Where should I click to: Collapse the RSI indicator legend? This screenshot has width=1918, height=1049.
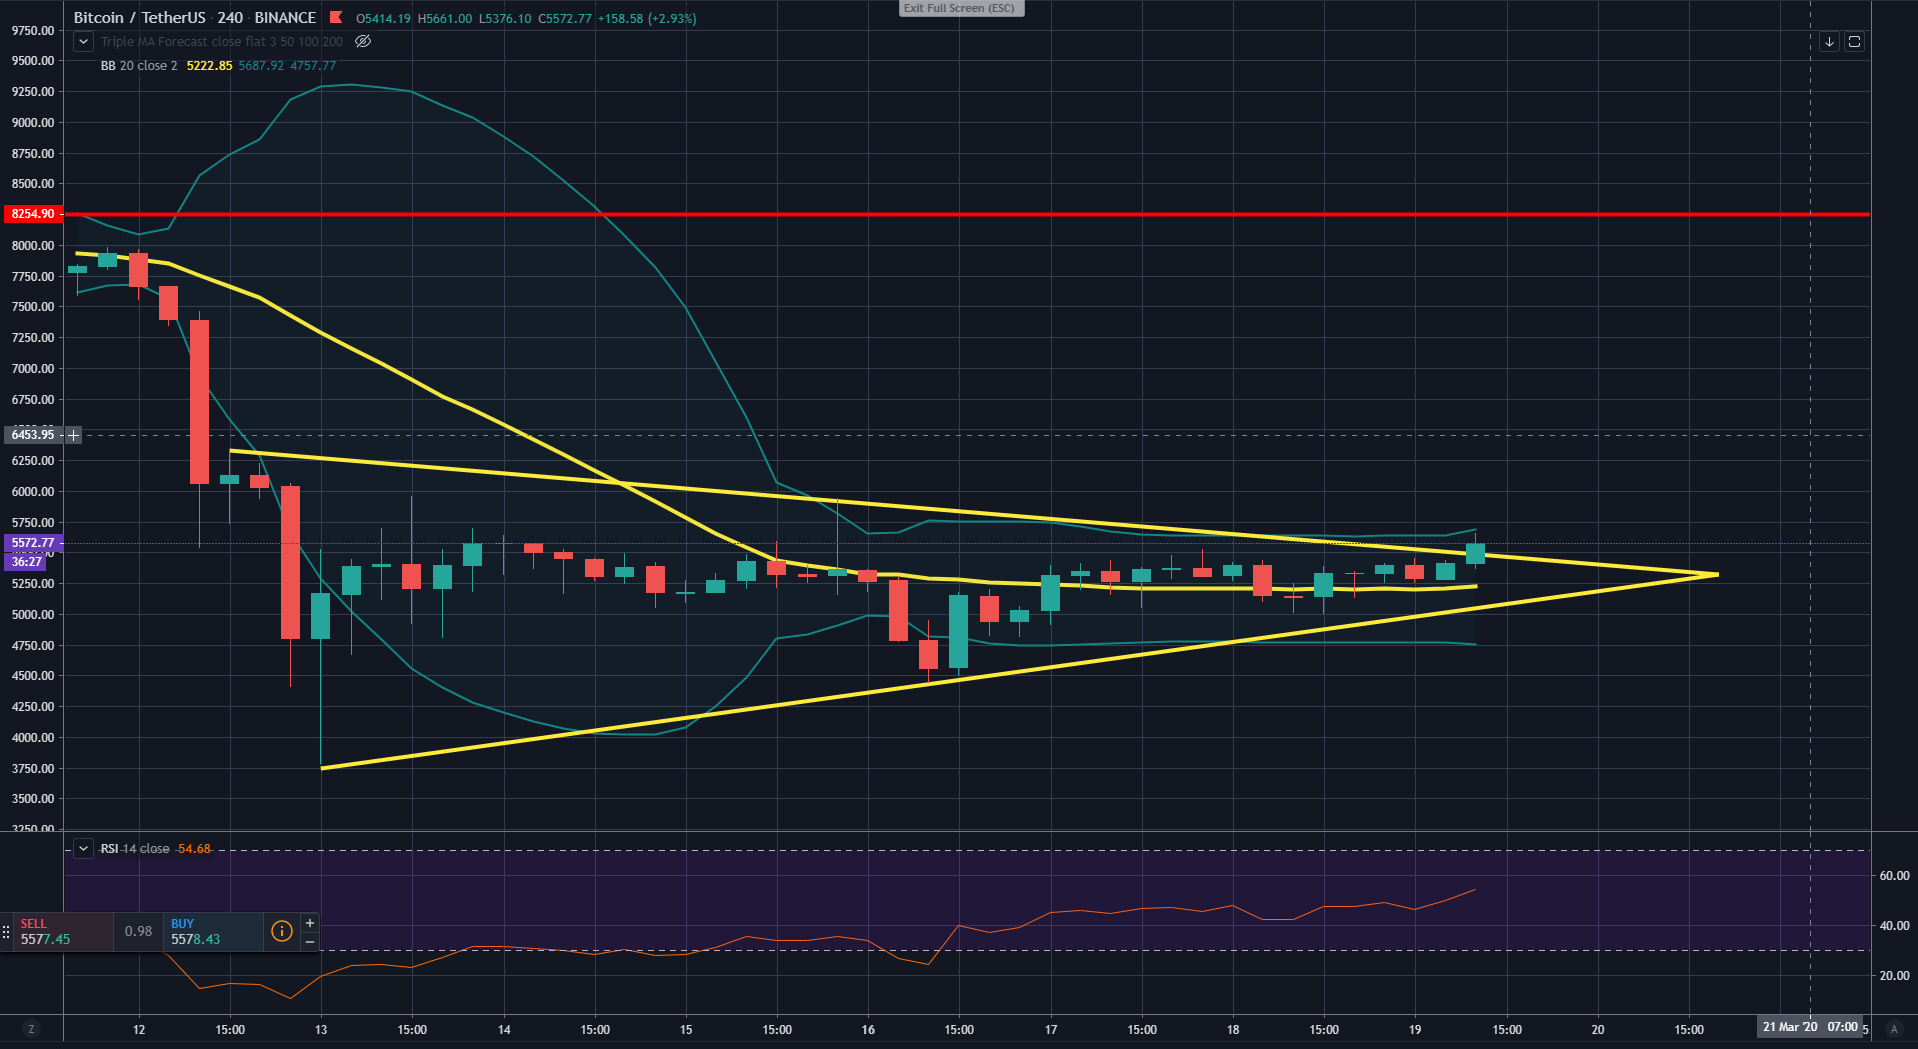point(84,849)
